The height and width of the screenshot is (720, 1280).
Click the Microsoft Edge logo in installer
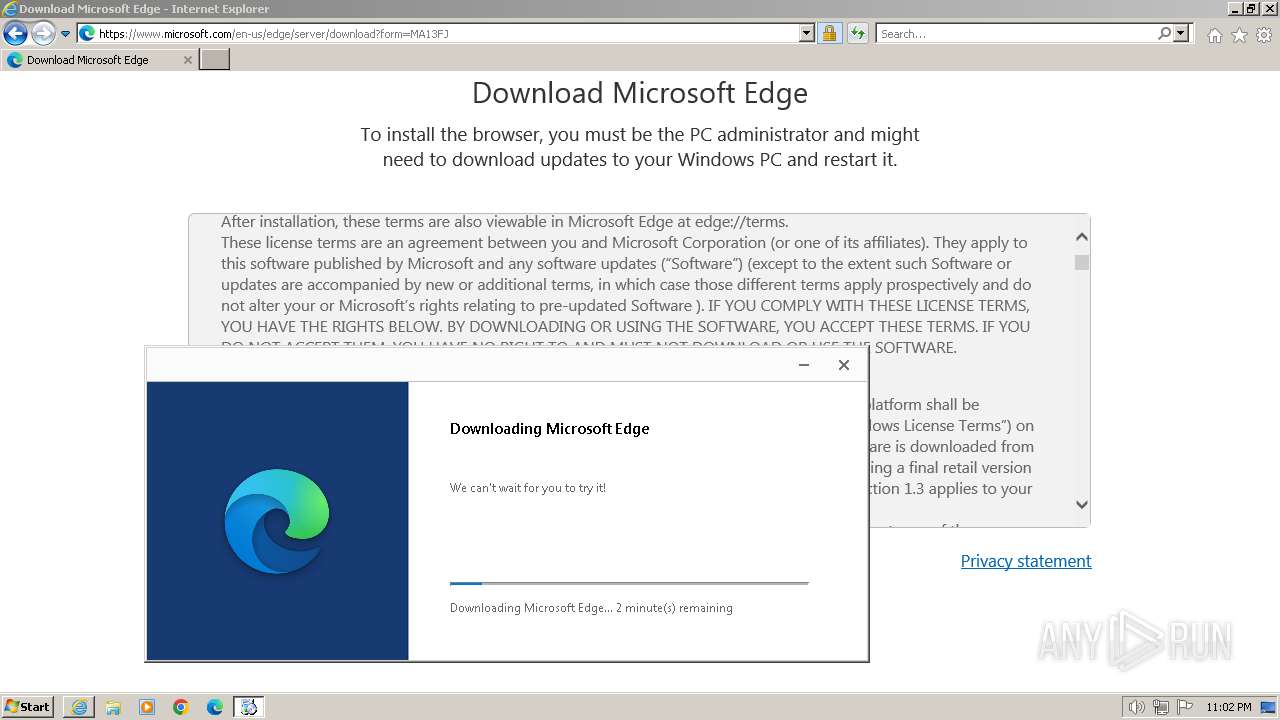(277, 521)
